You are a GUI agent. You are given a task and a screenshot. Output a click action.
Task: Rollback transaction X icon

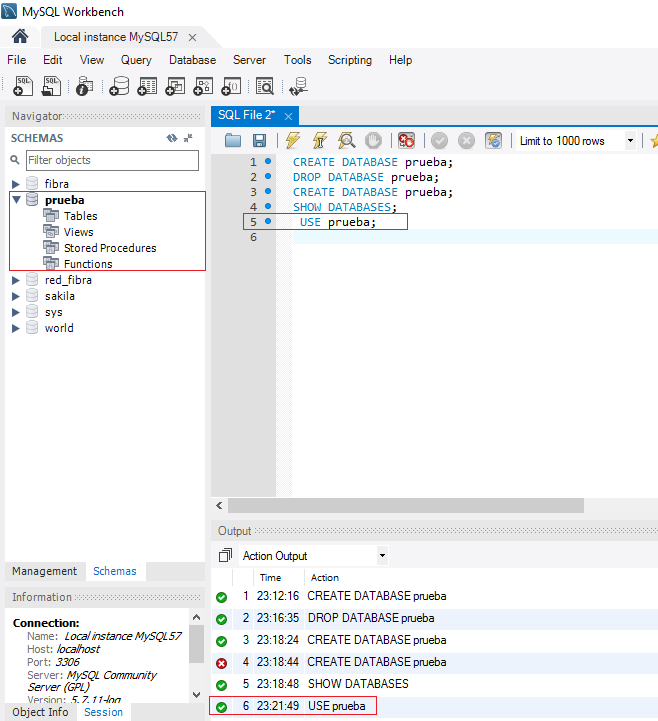[x=466, y=140]
